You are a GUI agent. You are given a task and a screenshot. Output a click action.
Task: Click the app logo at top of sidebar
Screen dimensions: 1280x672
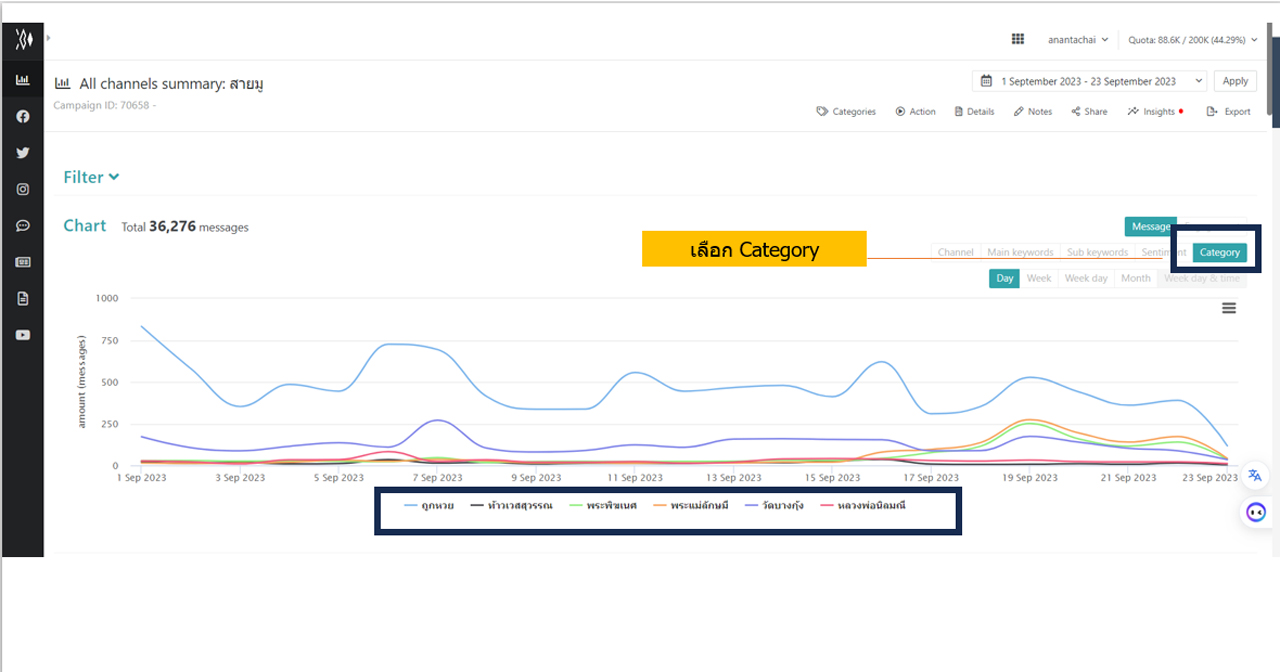pyautogui.click(x=22, y=39)
